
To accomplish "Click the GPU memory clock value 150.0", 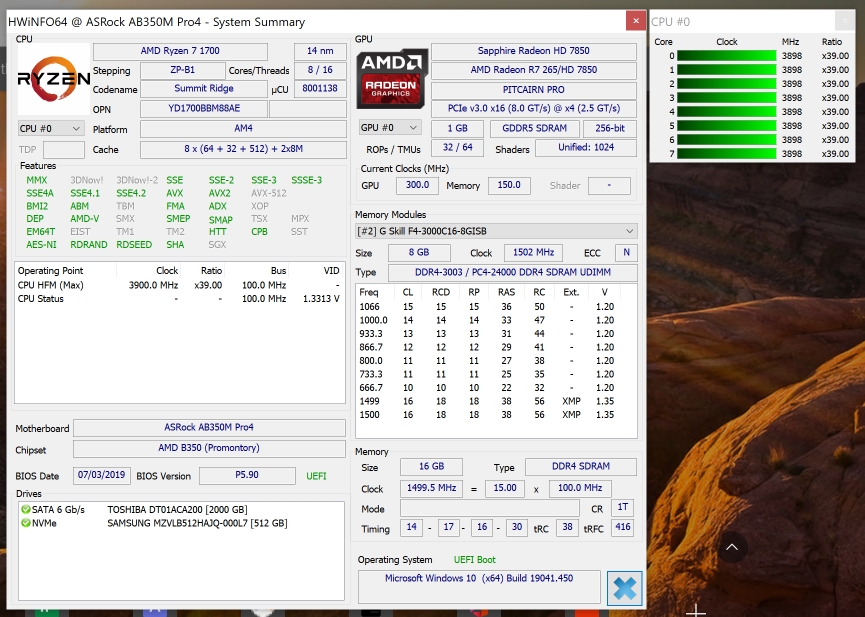I will click(509, 185).
